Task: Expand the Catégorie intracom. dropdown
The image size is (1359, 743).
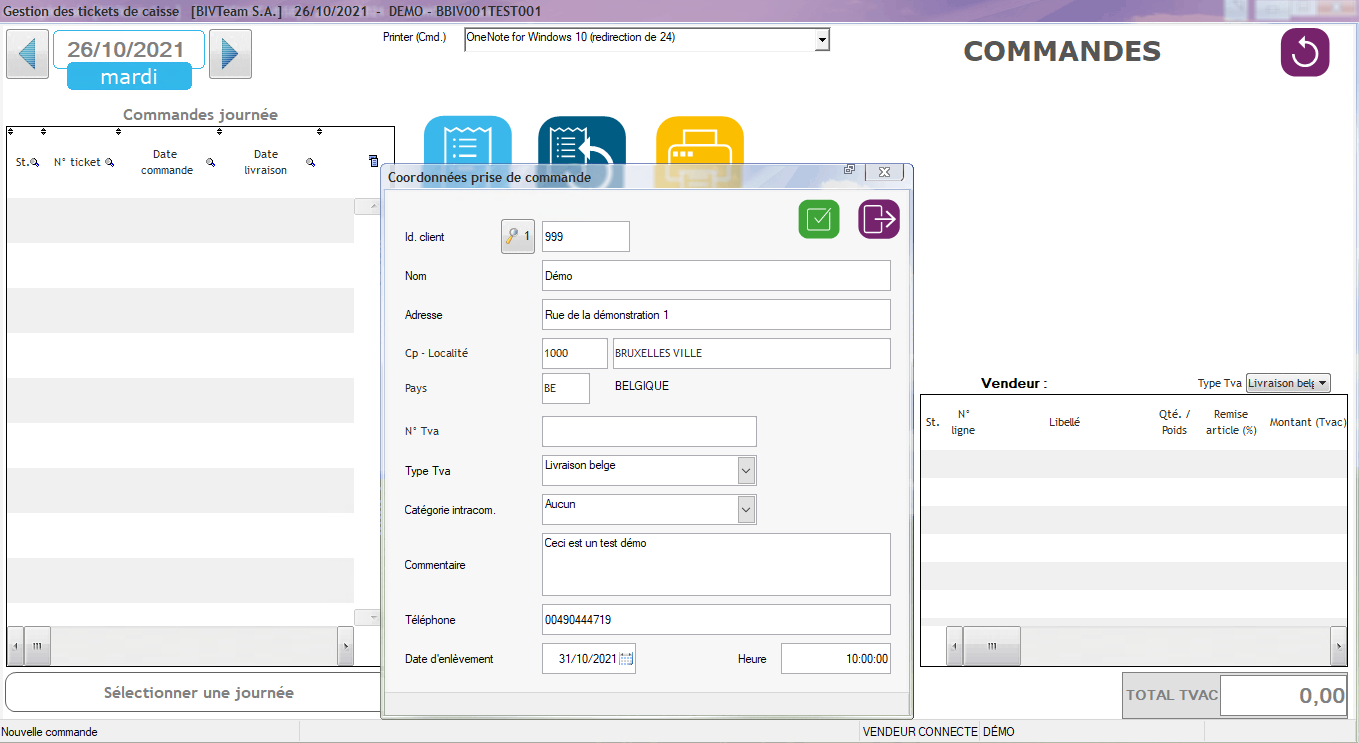Action: [746, 509]
